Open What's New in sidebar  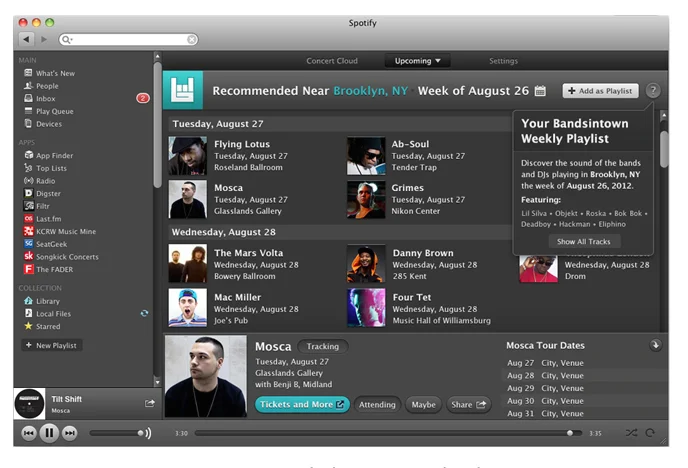(55, 73)
